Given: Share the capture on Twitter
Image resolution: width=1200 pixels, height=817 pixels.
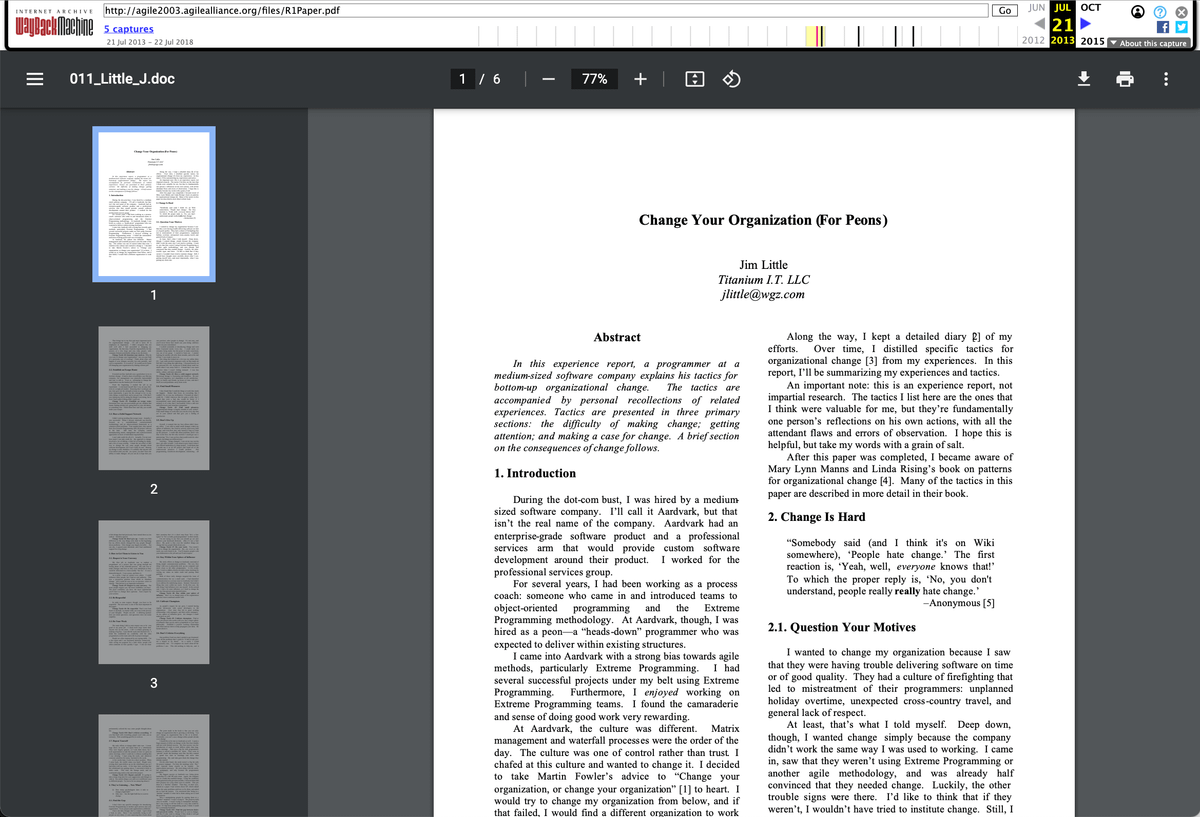Looking at the screenshot, I should pyautogui.click(x=1179, y=27).
